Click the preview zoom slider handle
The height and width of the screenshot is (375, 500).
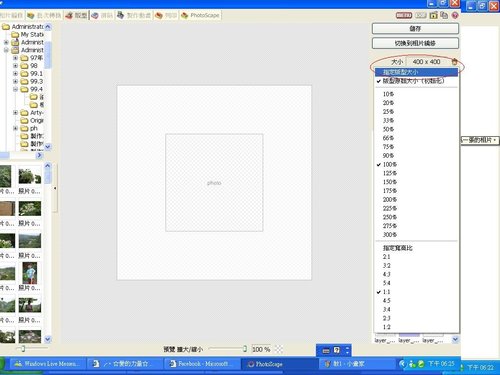[245, 349]
